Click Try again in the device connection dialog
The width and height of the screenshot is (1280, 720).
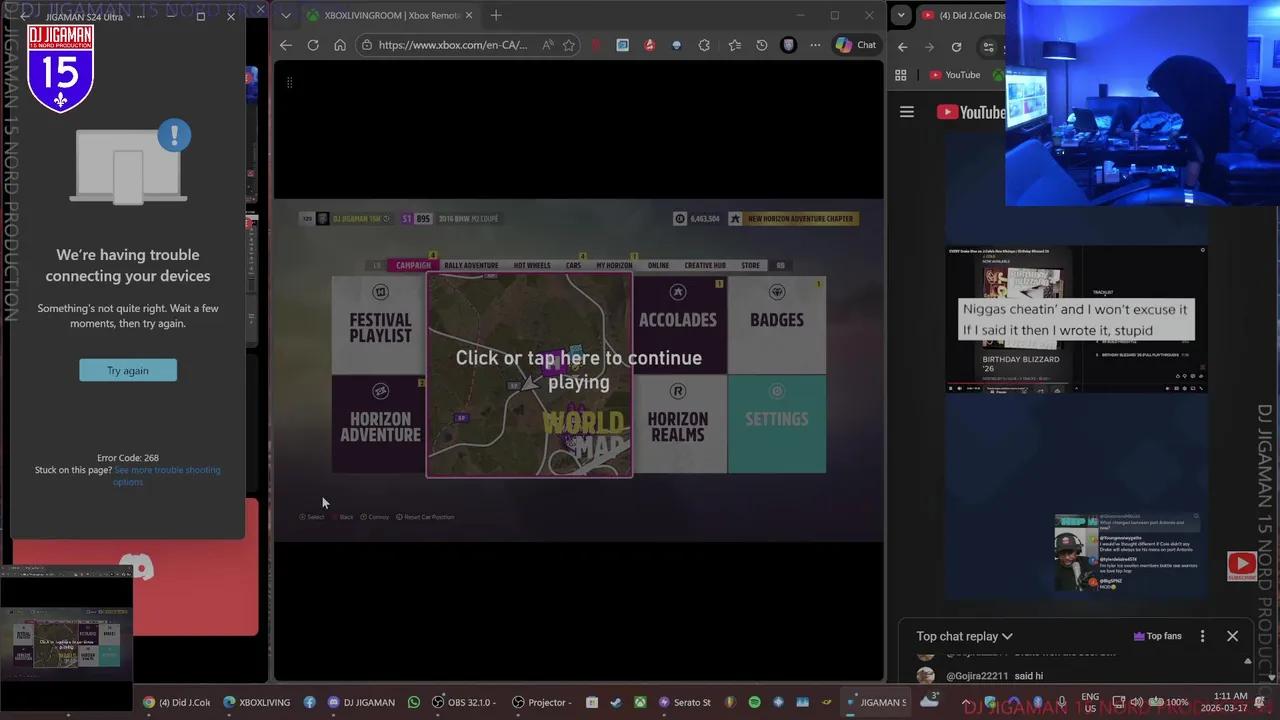(x=128, y=370)
